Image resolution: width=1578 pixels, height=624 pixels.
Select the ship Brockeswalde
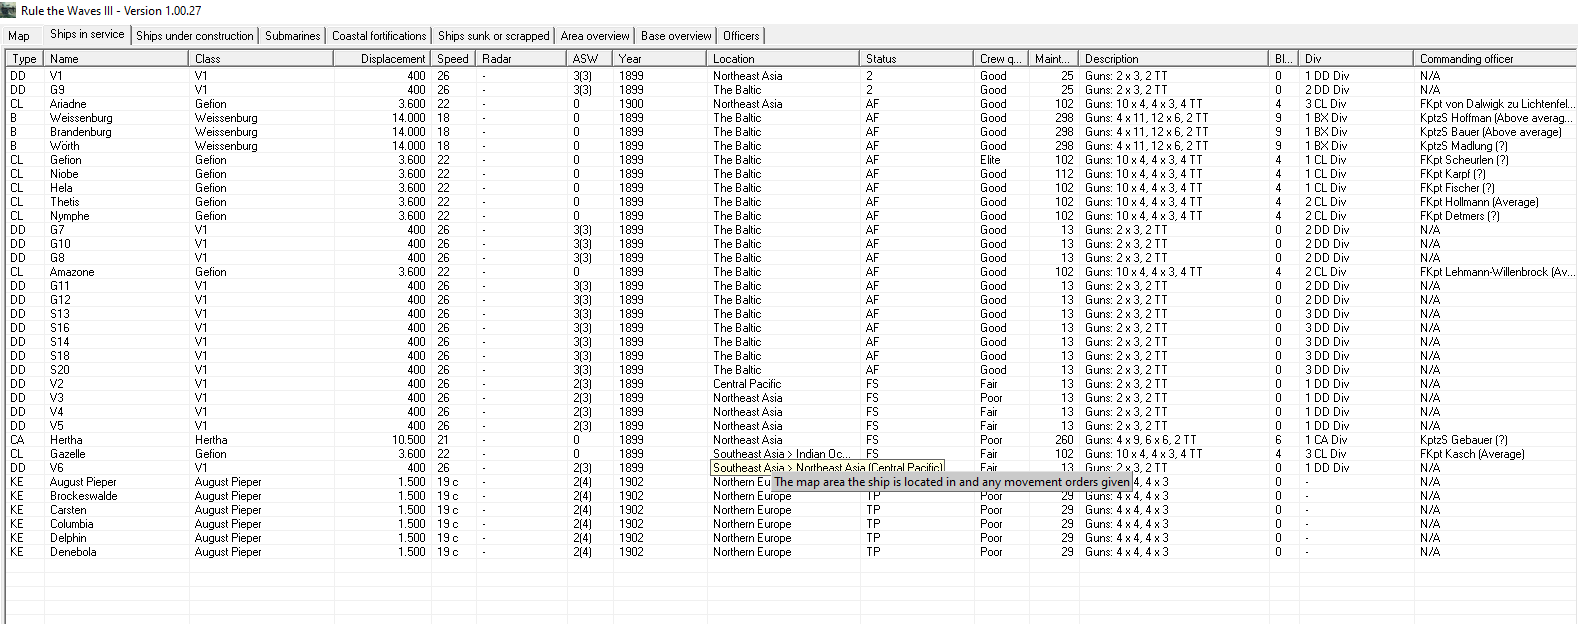coord(84,496)
